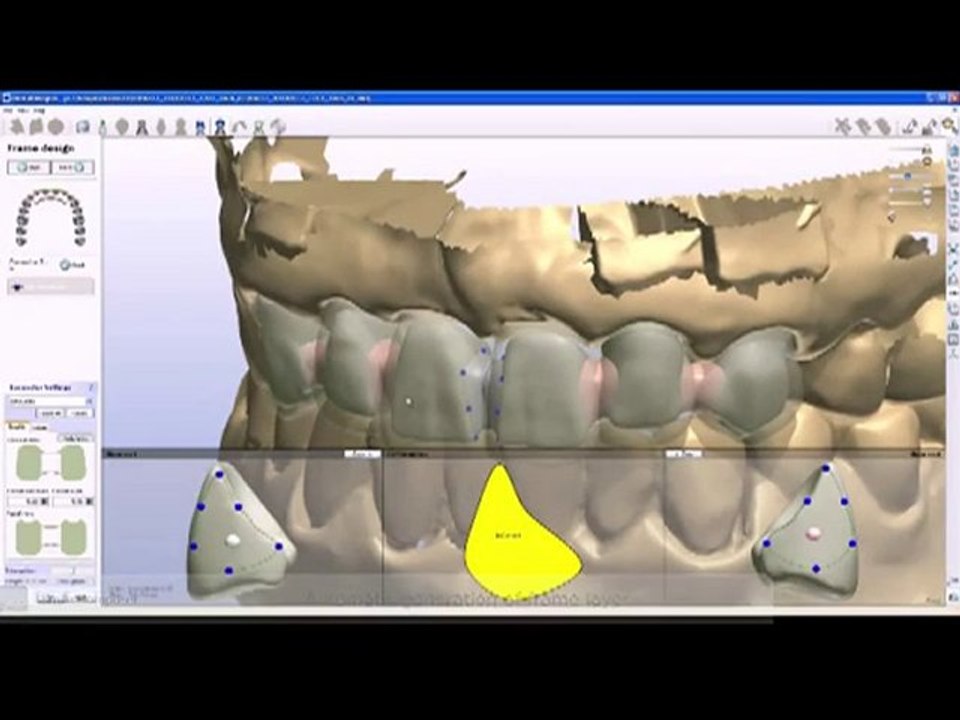The width and height of the screenshot is (960, 720).
Task: Click the stepper arrows of the left numeric field
Action: tap(44, 501)
